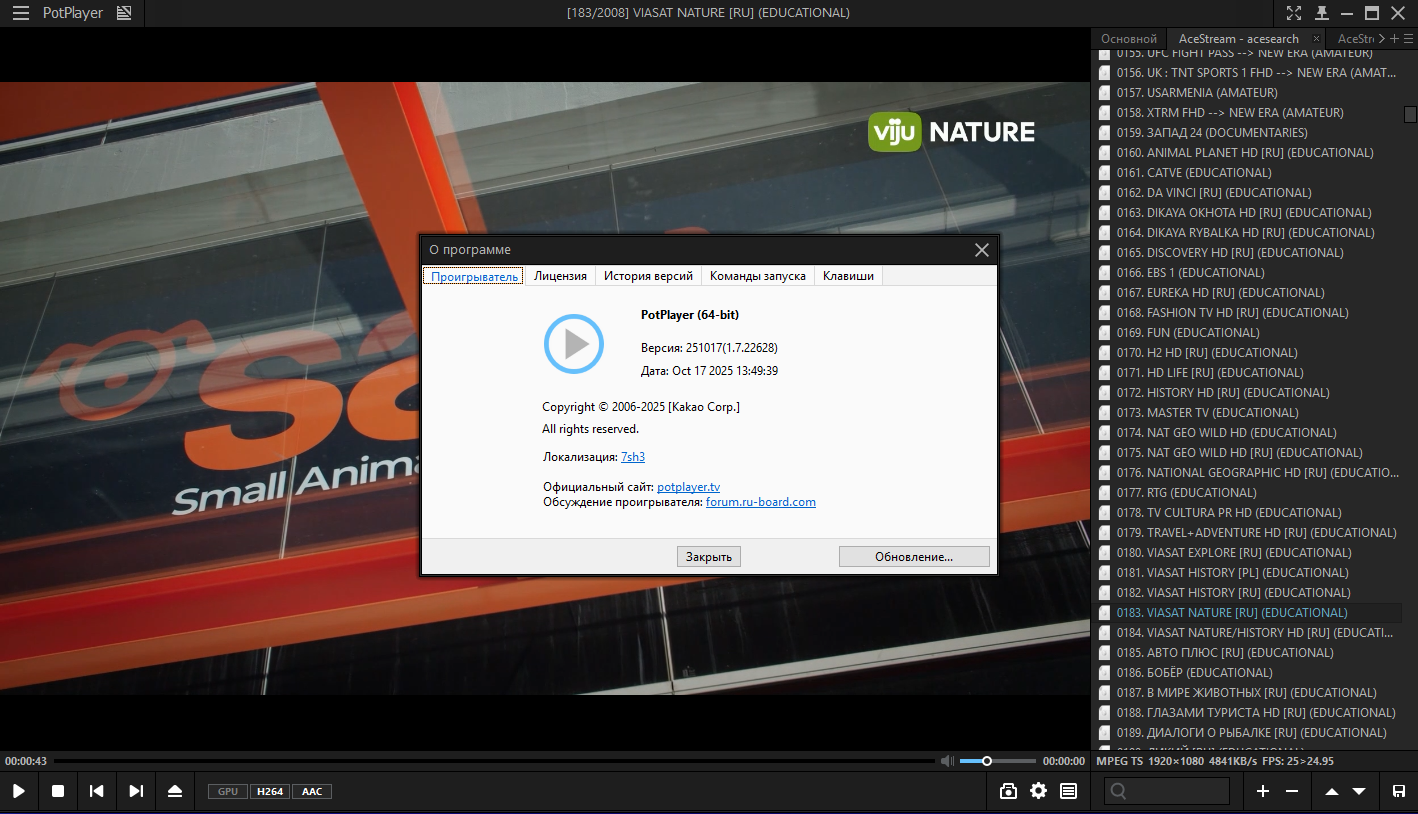This screenshot has width=1418, height=814.
Task: Jump to the previous playlist item
Action: pyautogui.click(x=97, y=791)
